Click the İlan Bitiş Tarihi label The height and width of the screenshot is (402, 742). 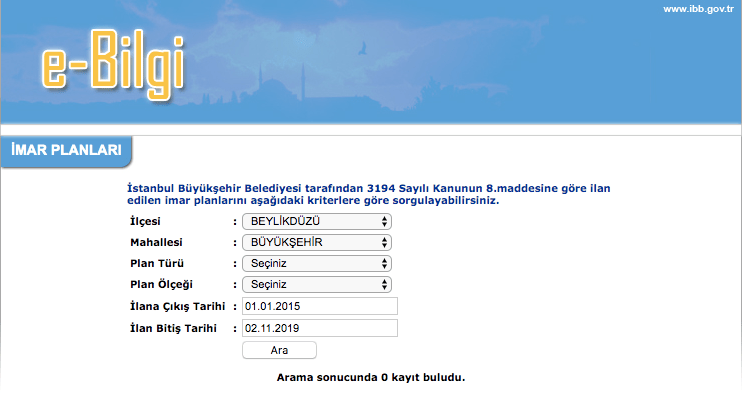click(173, 328)
